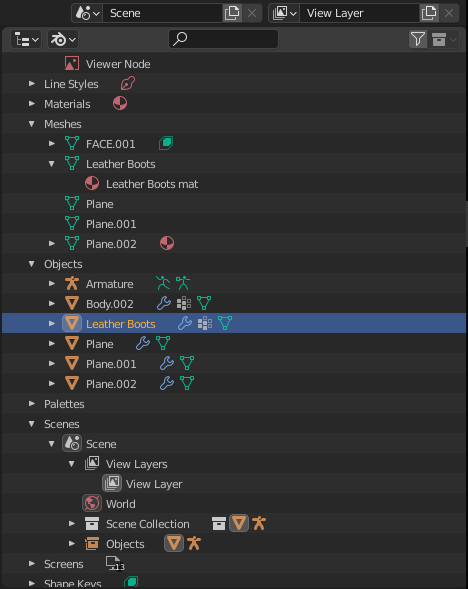468x589 pixels.
Task: Open the outliner display mode dropdown
Action: click(x=26, y=39)
